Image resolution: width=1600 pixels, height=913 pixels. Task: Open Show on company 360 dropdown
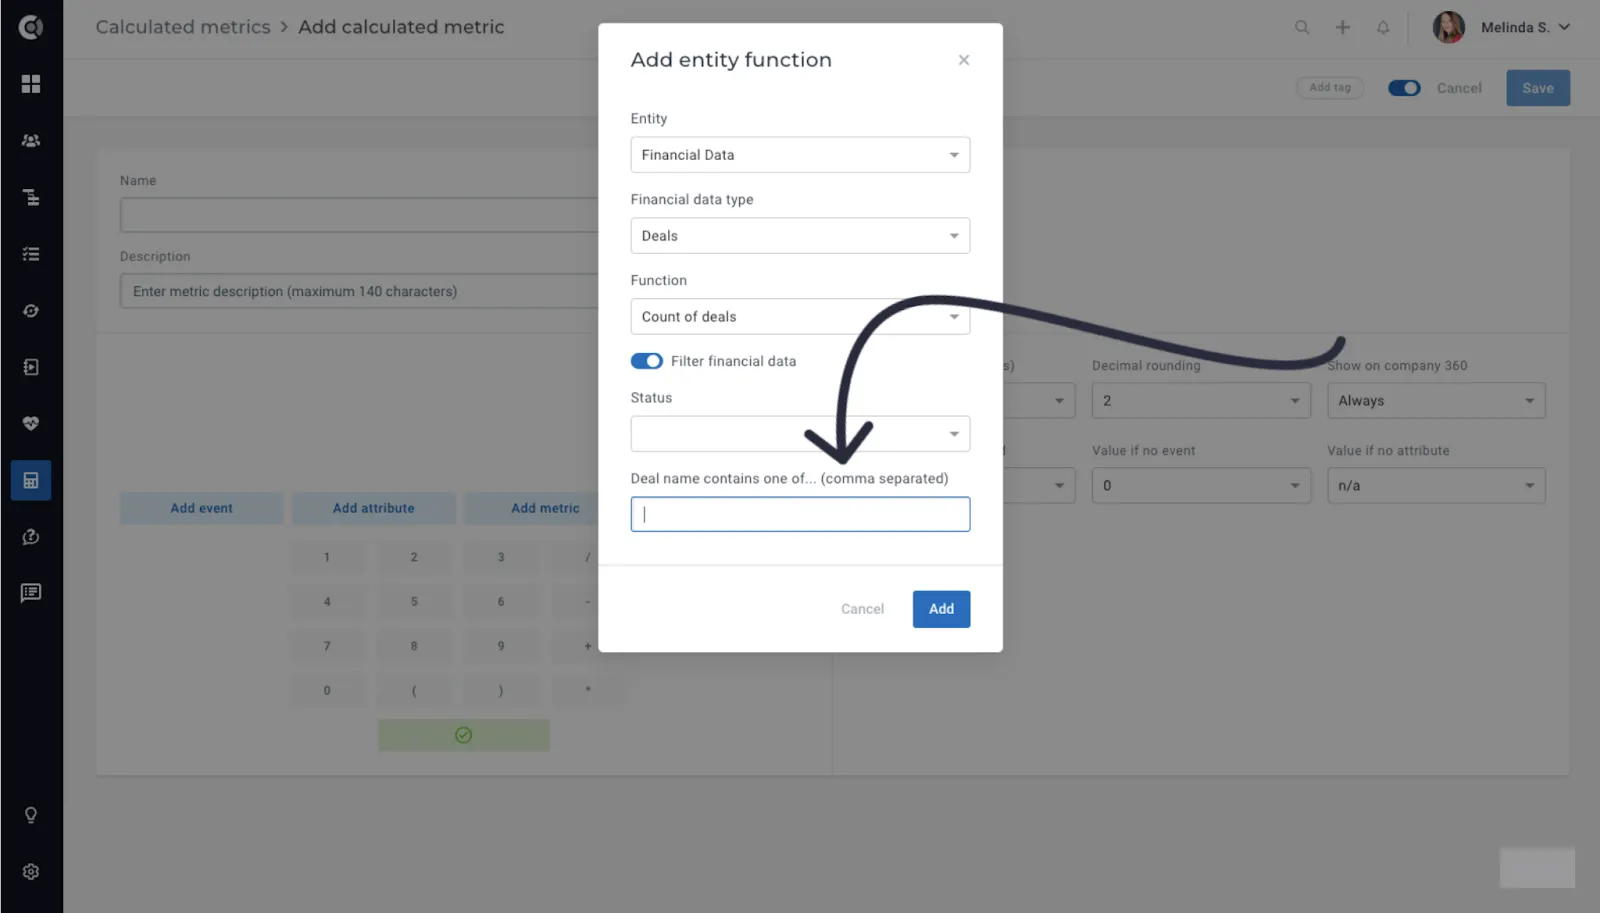[x=1436, y=401]
